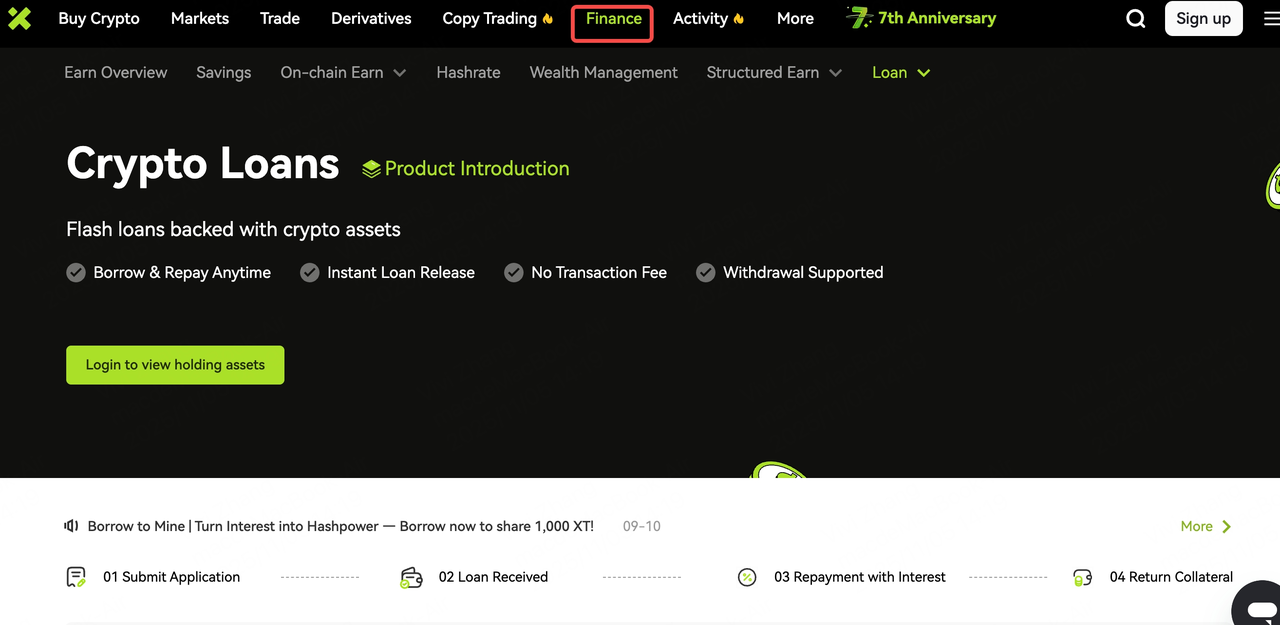Expand the Structured Earn dropdown
The width and height of the screenshot is (1280, 625).
(836, 73)
